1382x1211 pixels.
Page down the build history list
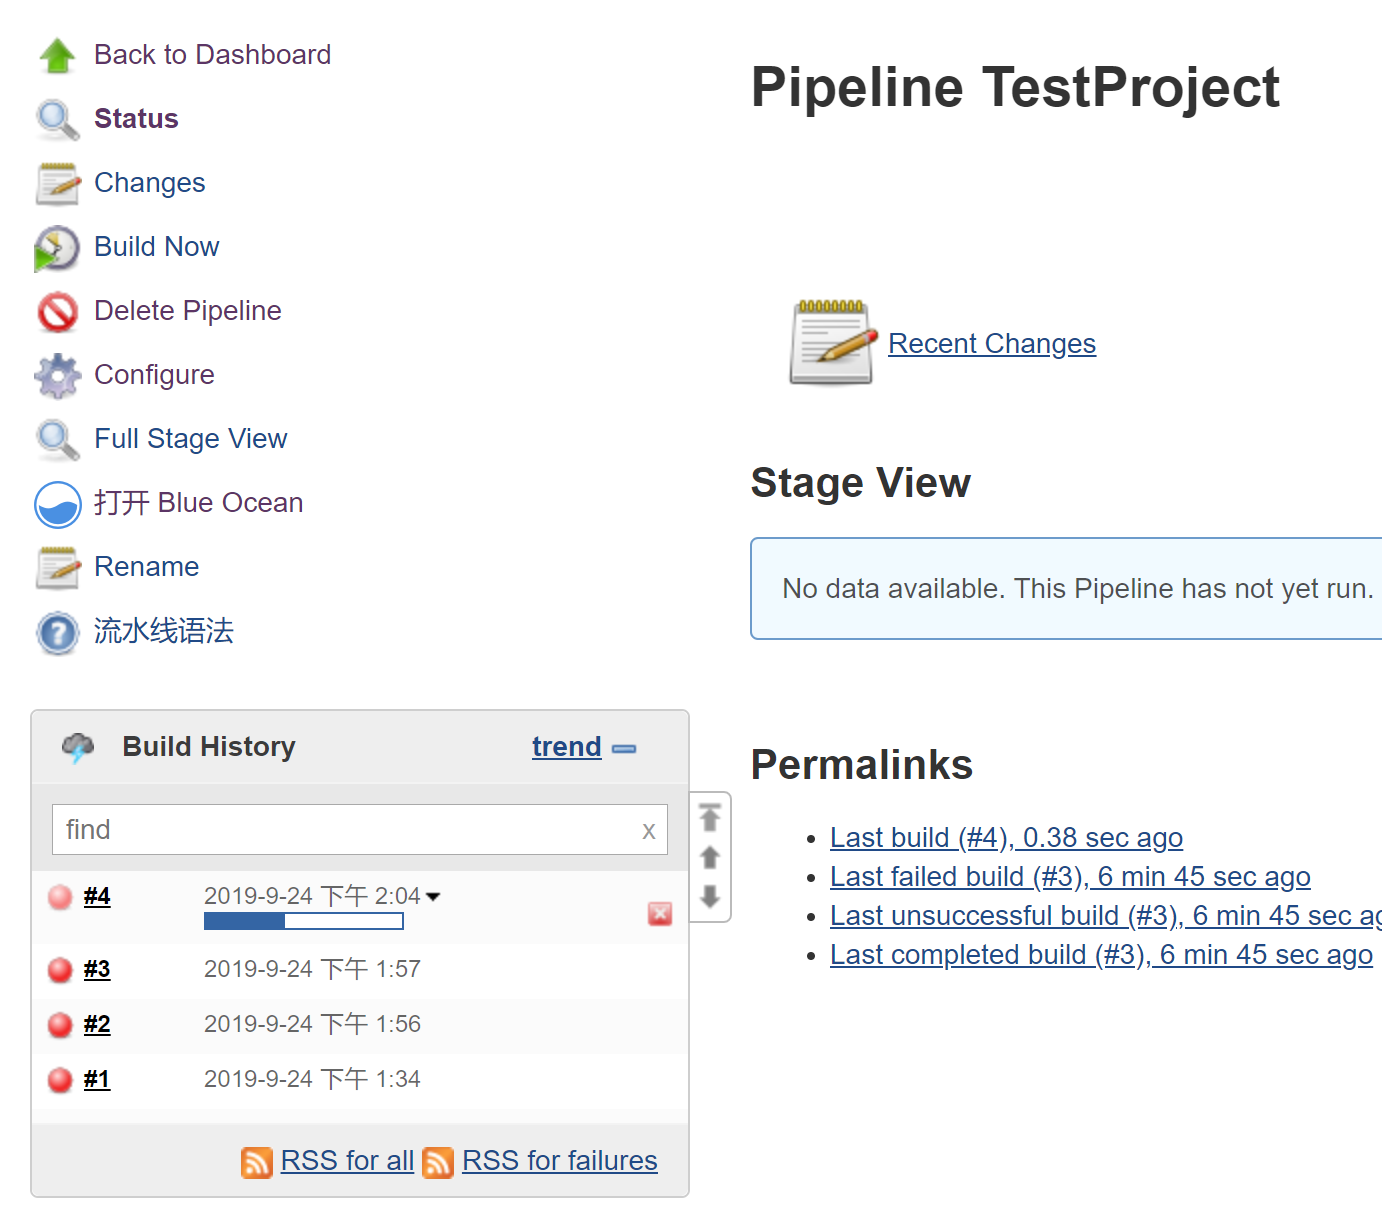(710, 896)
